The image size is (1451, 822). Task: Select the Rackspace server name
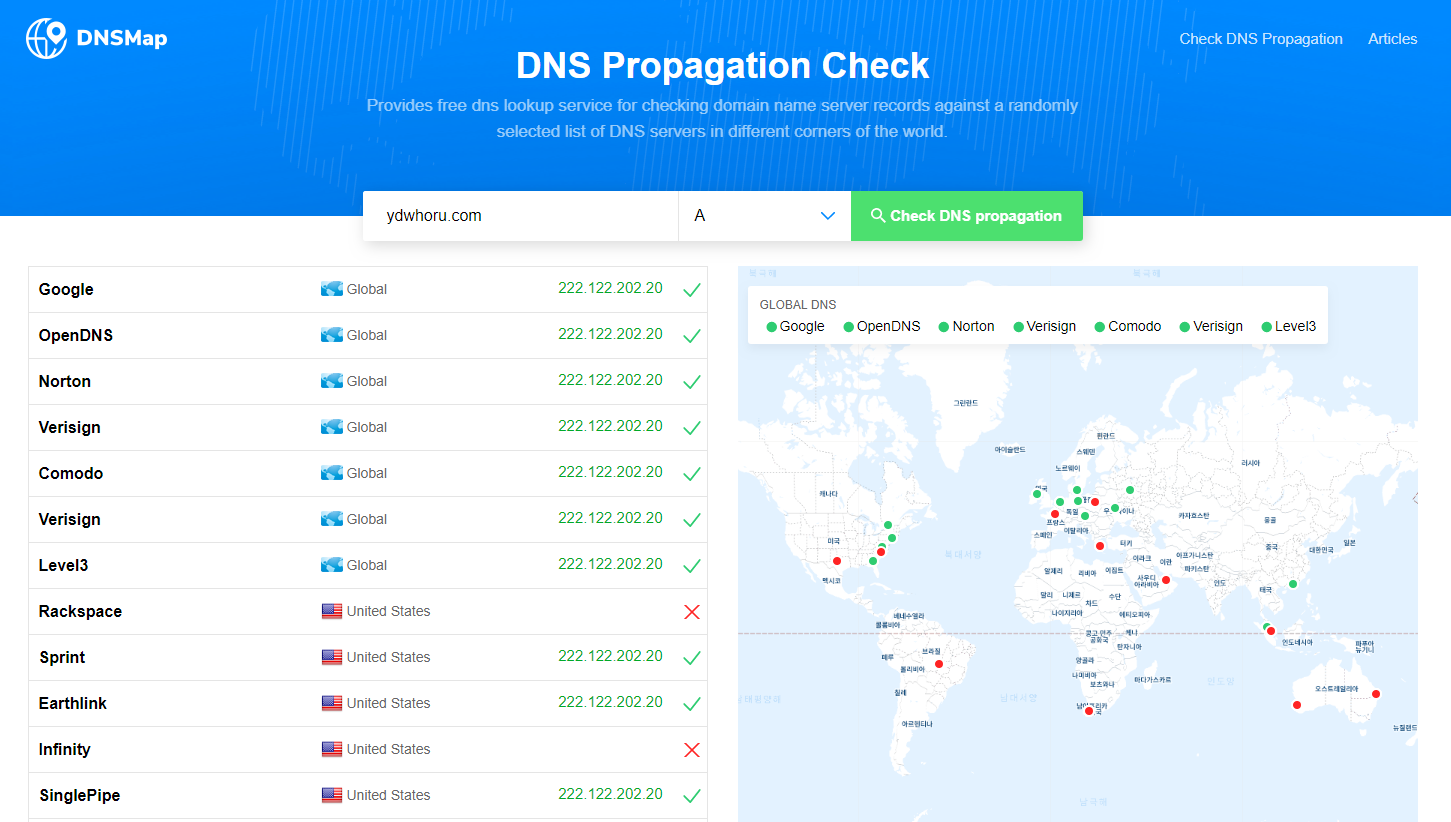click(80, 611)
